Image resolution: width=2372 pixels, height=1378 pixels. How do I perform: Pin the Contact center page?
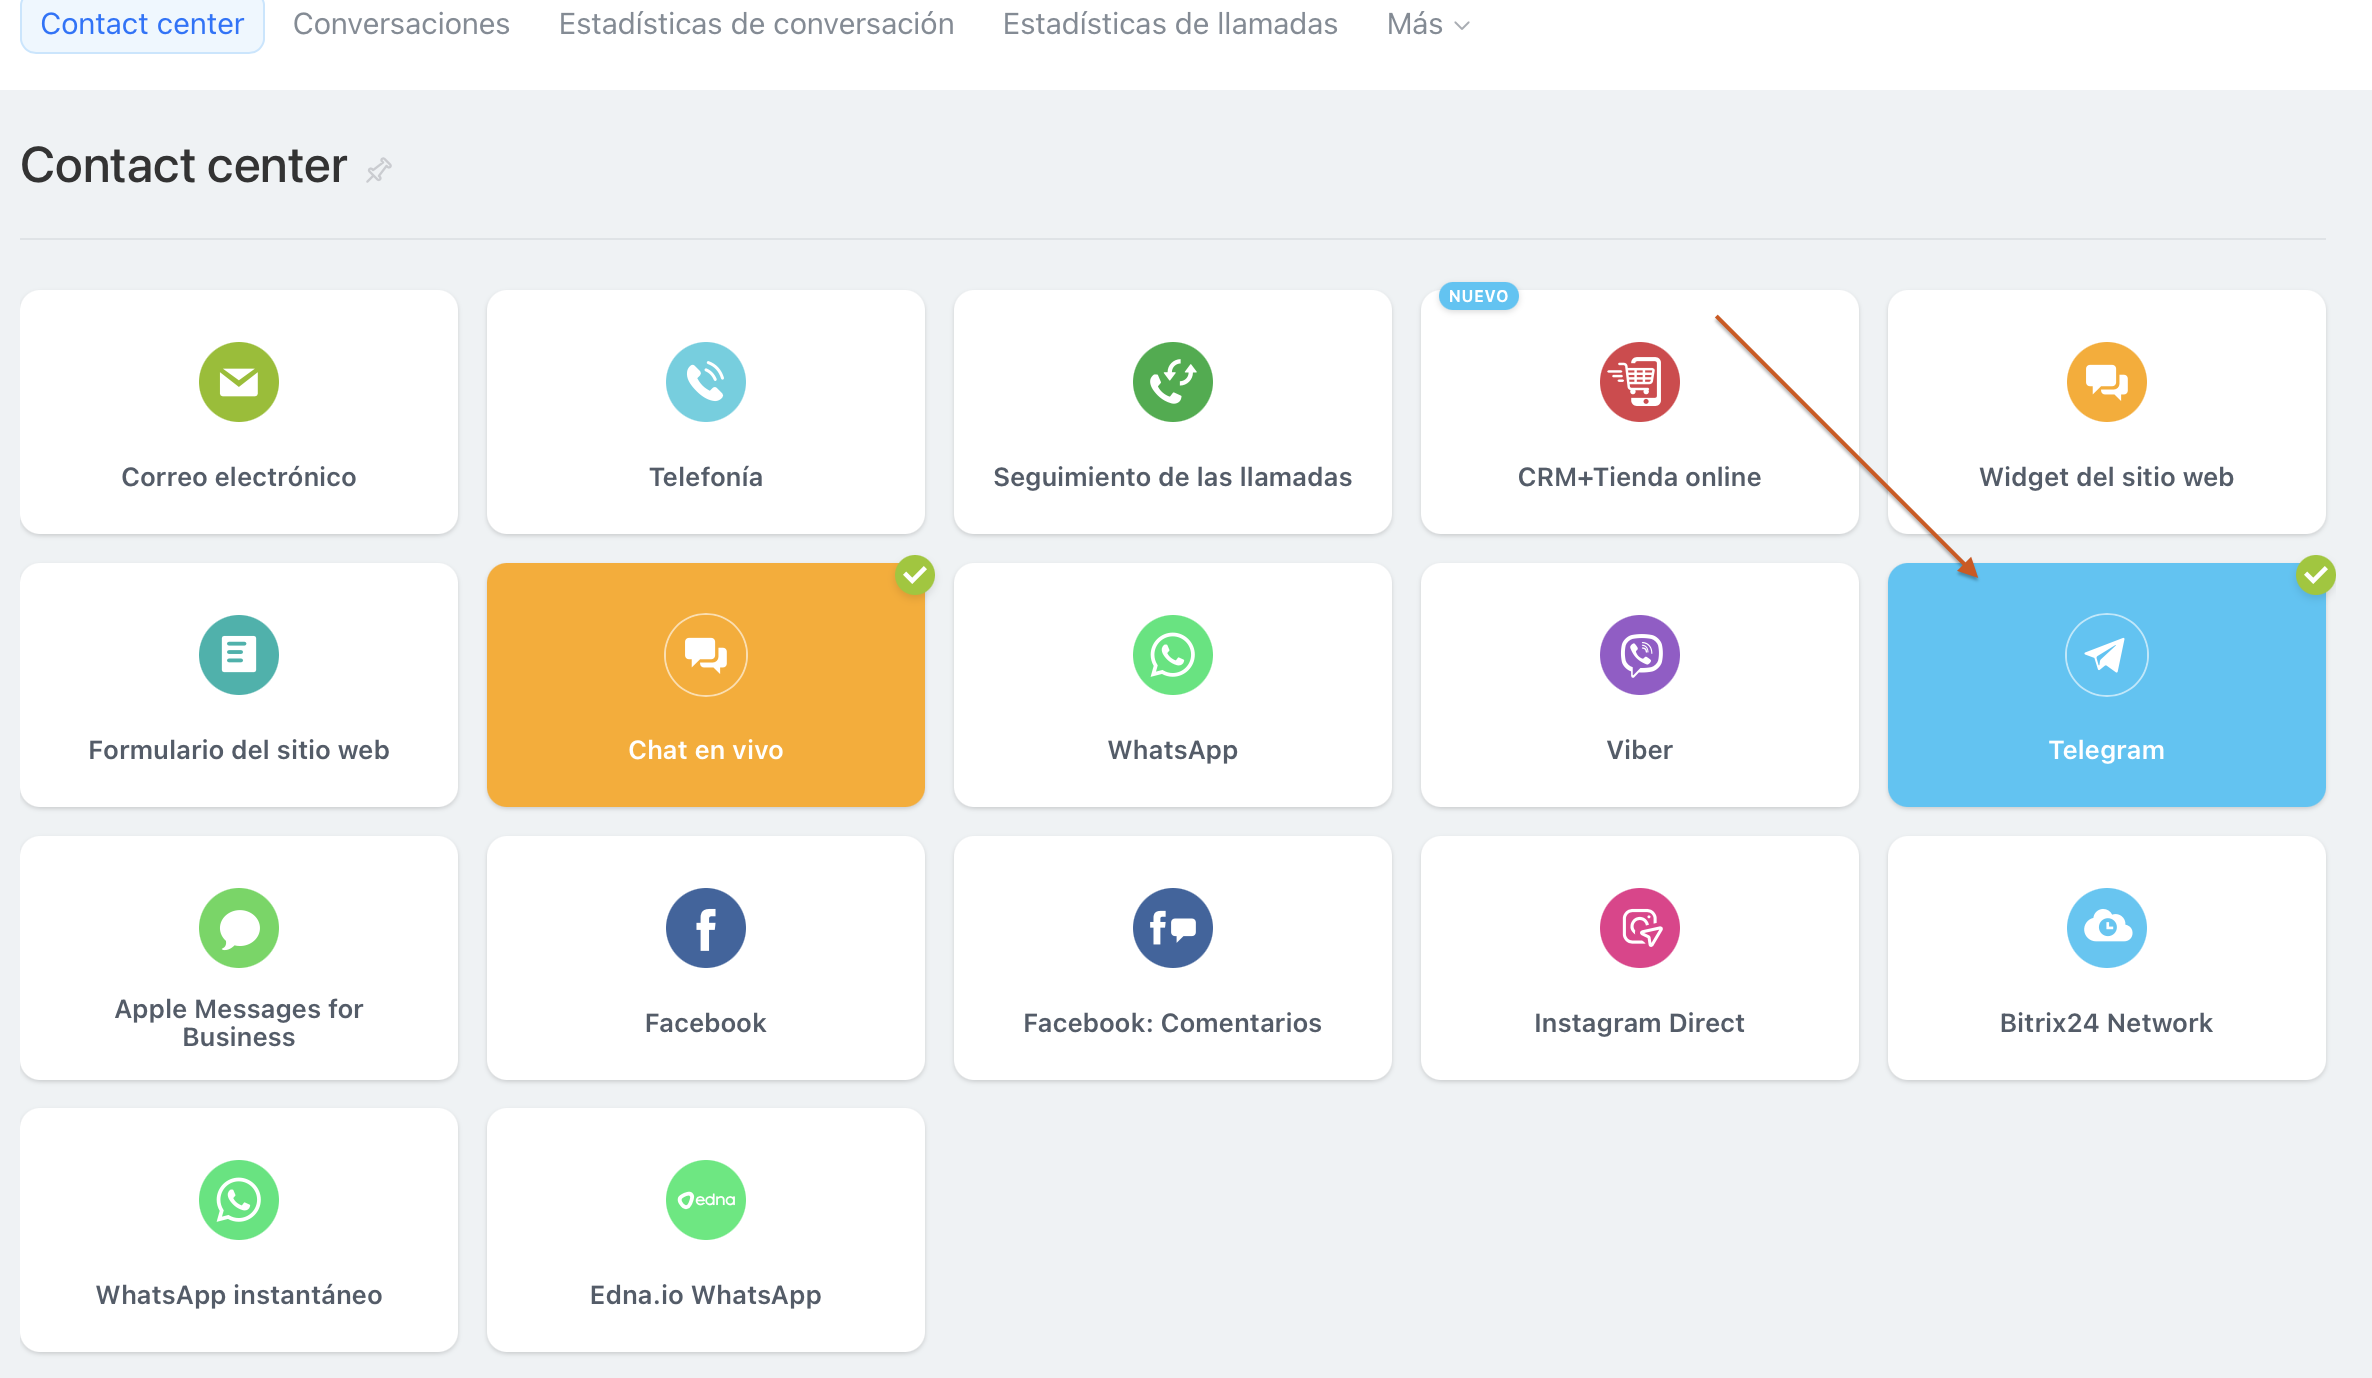379,170
